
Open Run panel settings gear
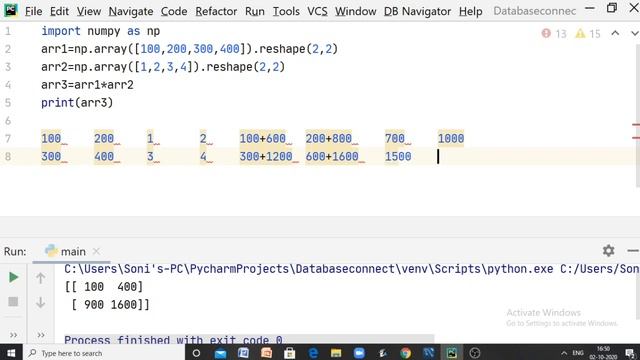tap(608, 251)
